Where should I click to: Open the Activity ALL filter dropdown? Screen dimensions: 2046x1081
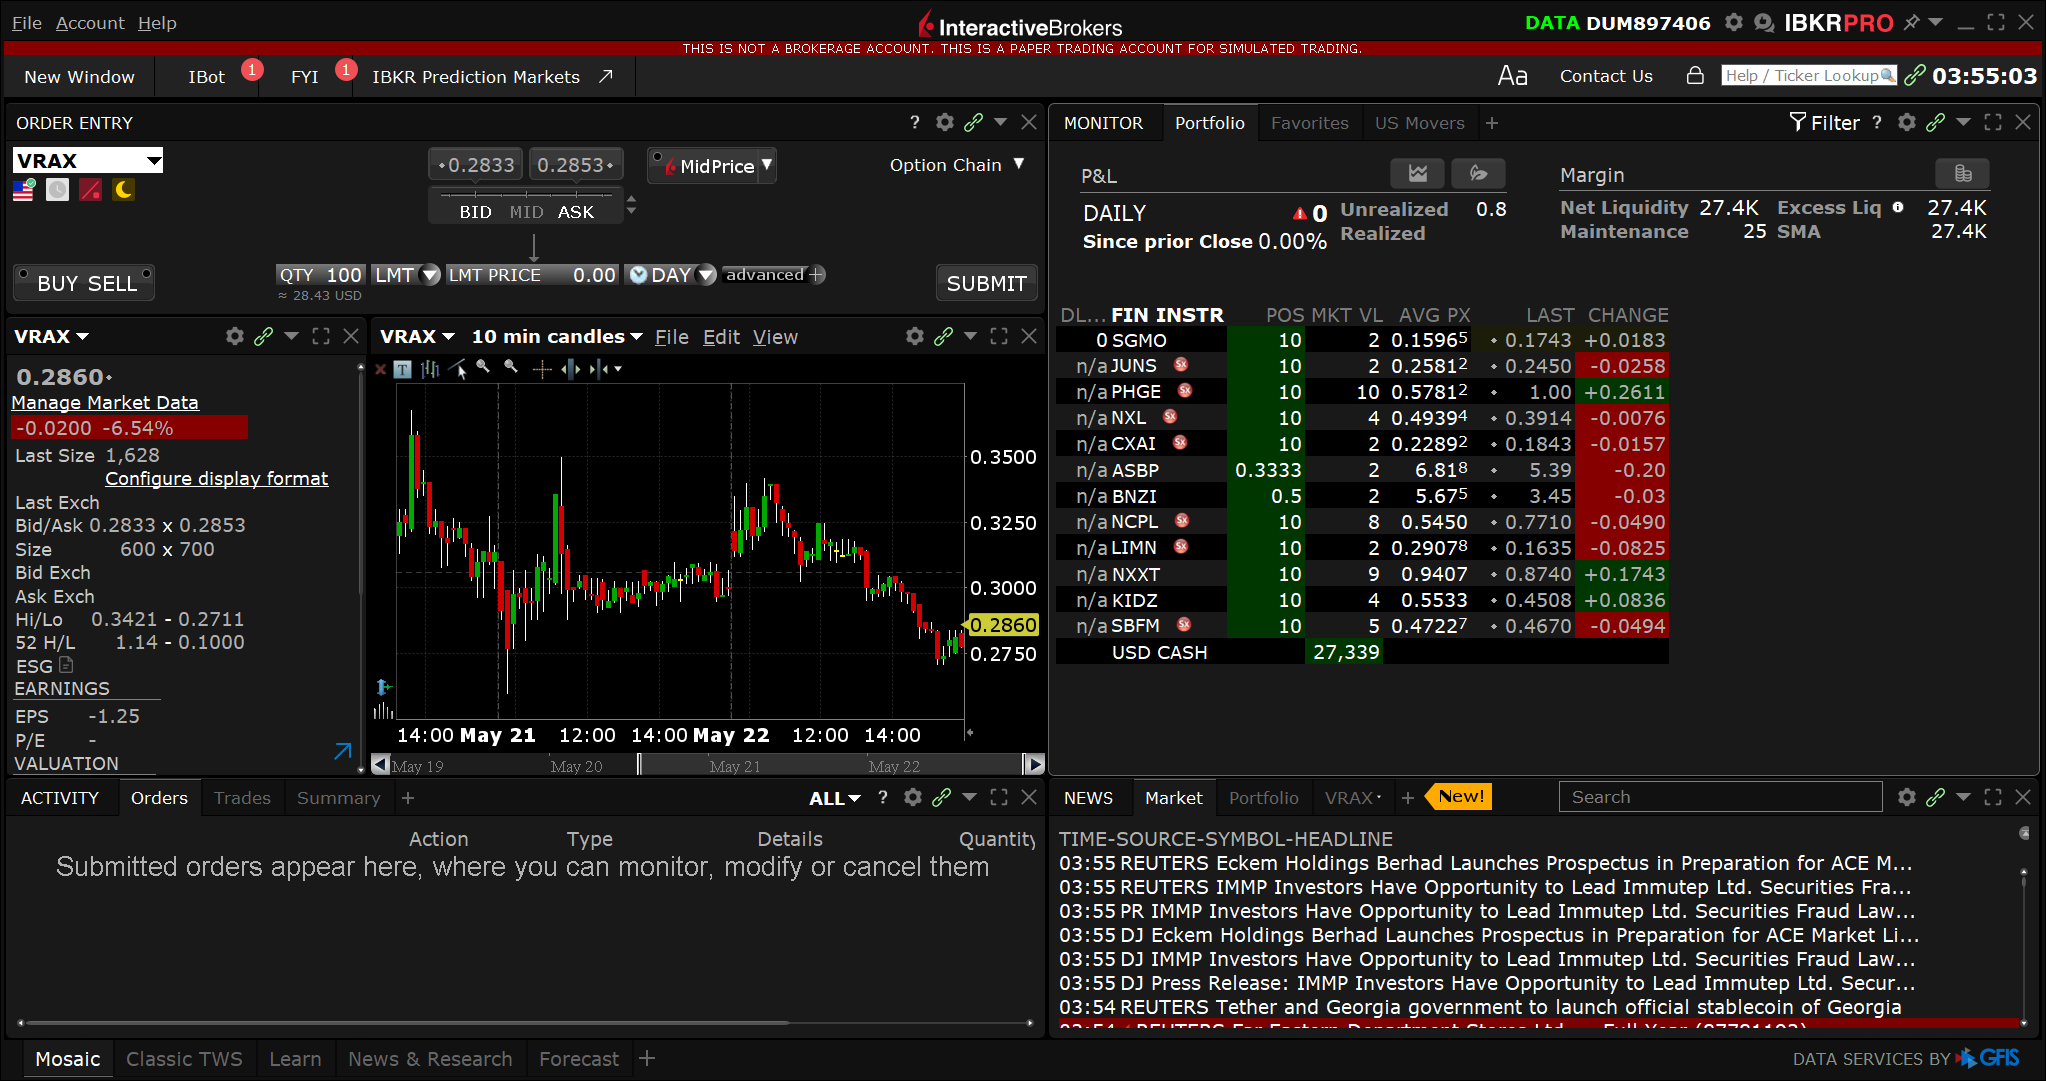(x=835, y=798)
